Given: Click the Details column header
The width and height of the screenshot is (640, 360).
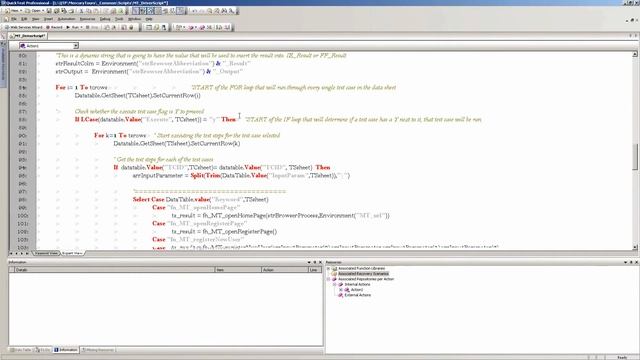Looking at the screenshot, I should tap(115, 270).
